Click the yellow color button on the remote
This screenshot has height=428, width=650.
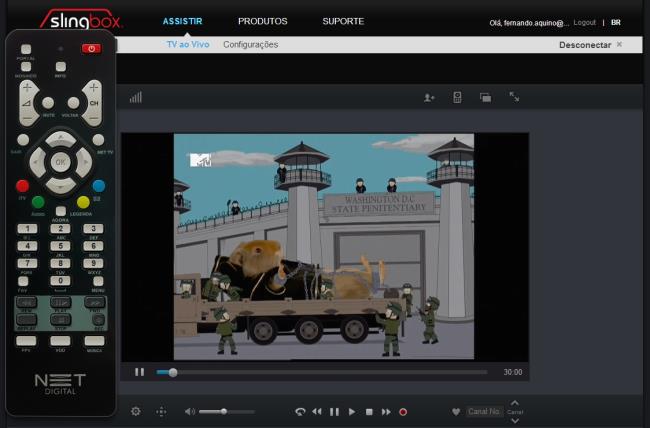click(83, 202)
